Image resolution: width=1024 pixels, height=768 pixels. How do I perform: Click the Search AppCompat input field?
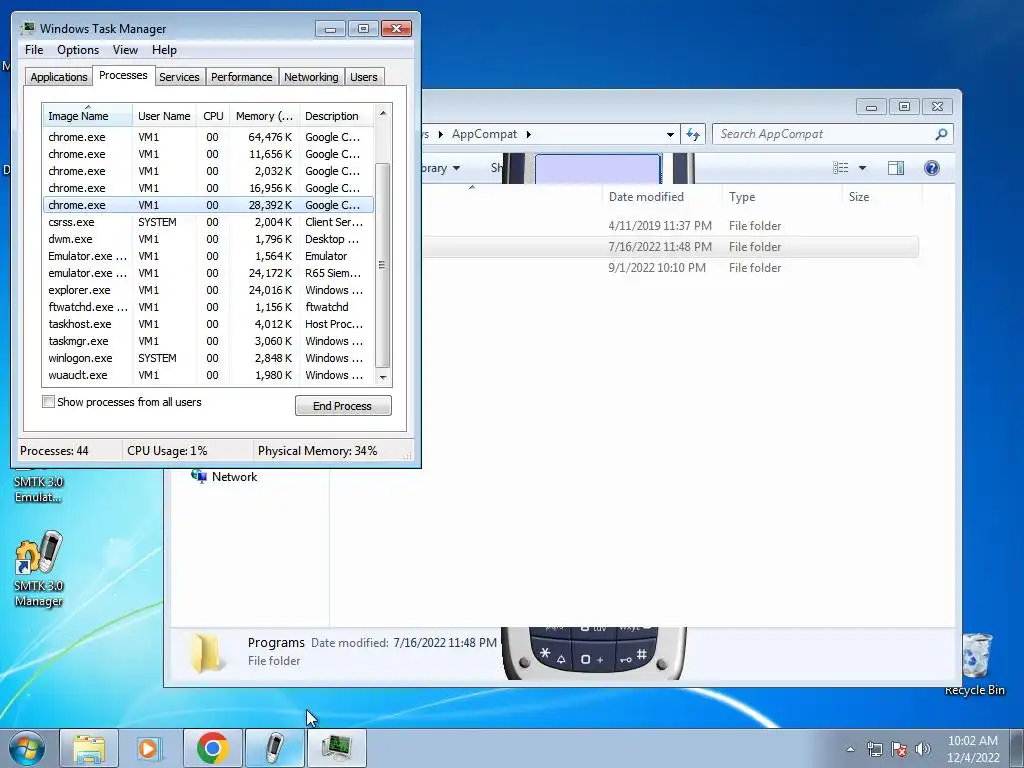(x=823, y=134)
